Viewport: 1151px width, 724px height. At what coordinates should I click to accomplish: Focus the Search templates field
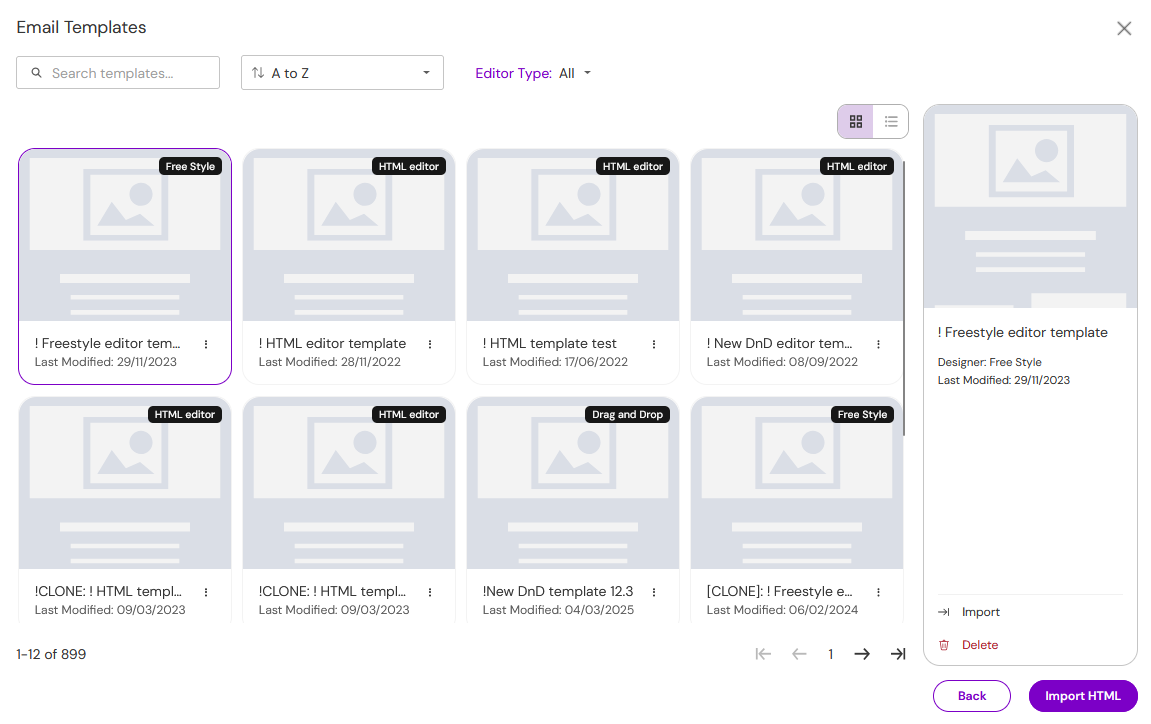(118, 73)
